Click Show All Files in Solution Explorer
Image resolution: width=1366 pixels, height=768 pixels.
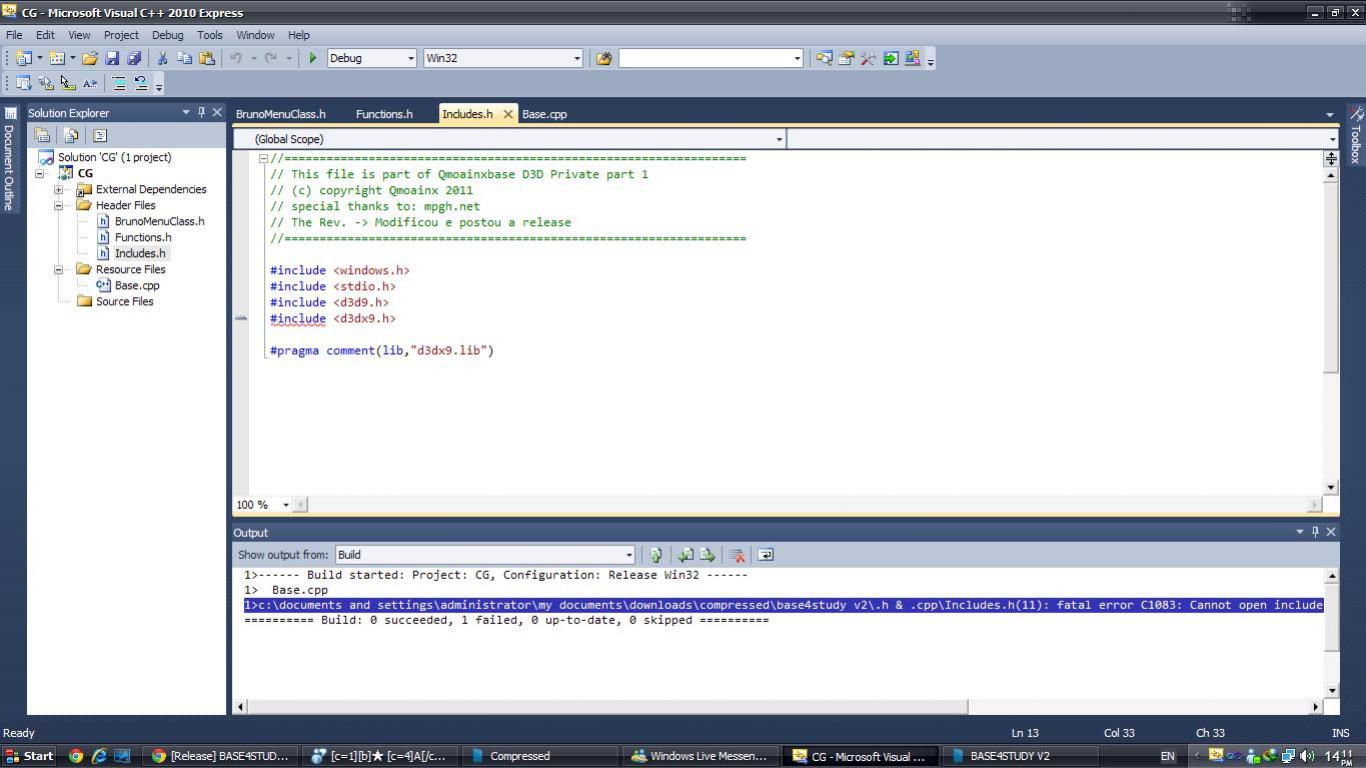(71, 135)
